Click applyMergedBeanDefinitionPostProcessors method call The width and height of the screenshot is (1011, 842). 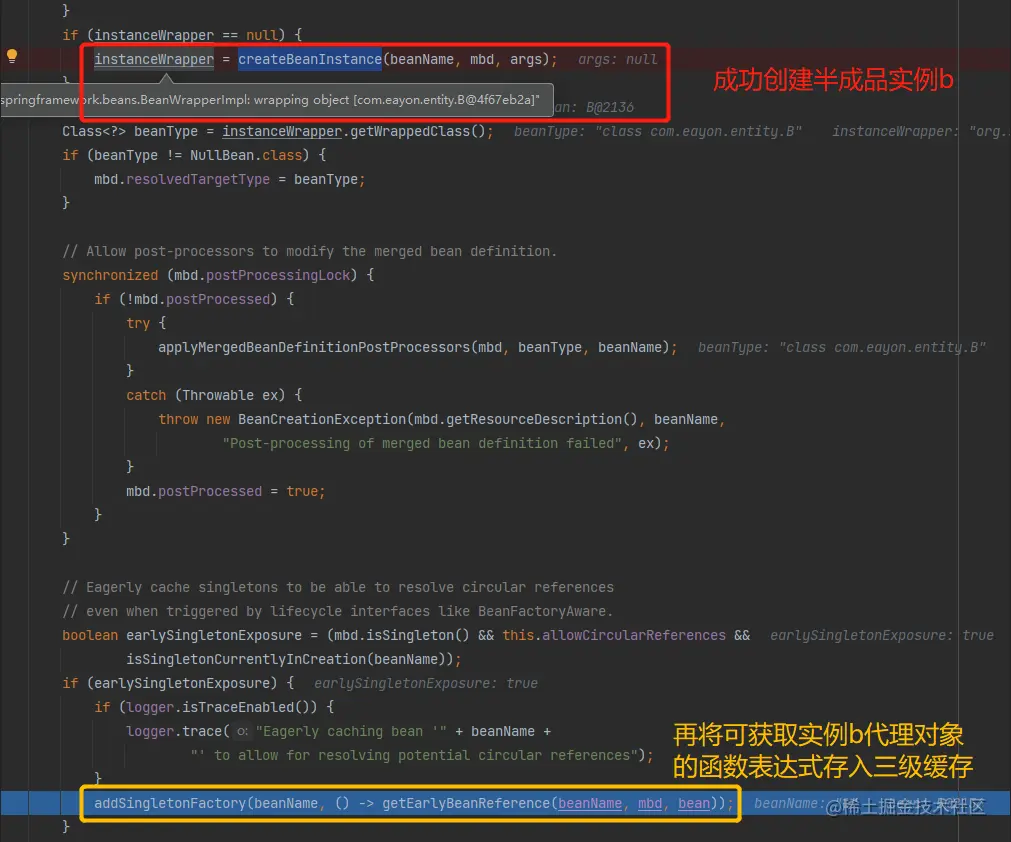(x=314, y=348)
